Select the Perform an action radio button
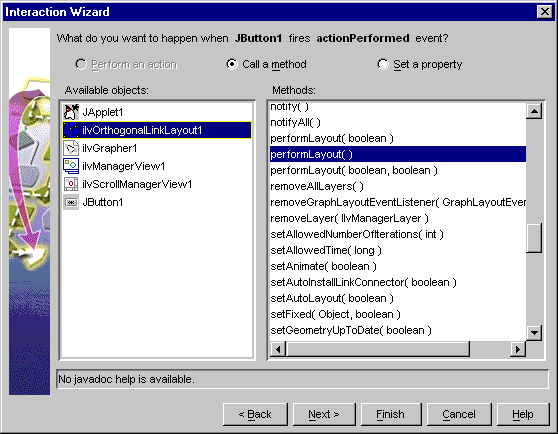 click(x=81, y=64)
